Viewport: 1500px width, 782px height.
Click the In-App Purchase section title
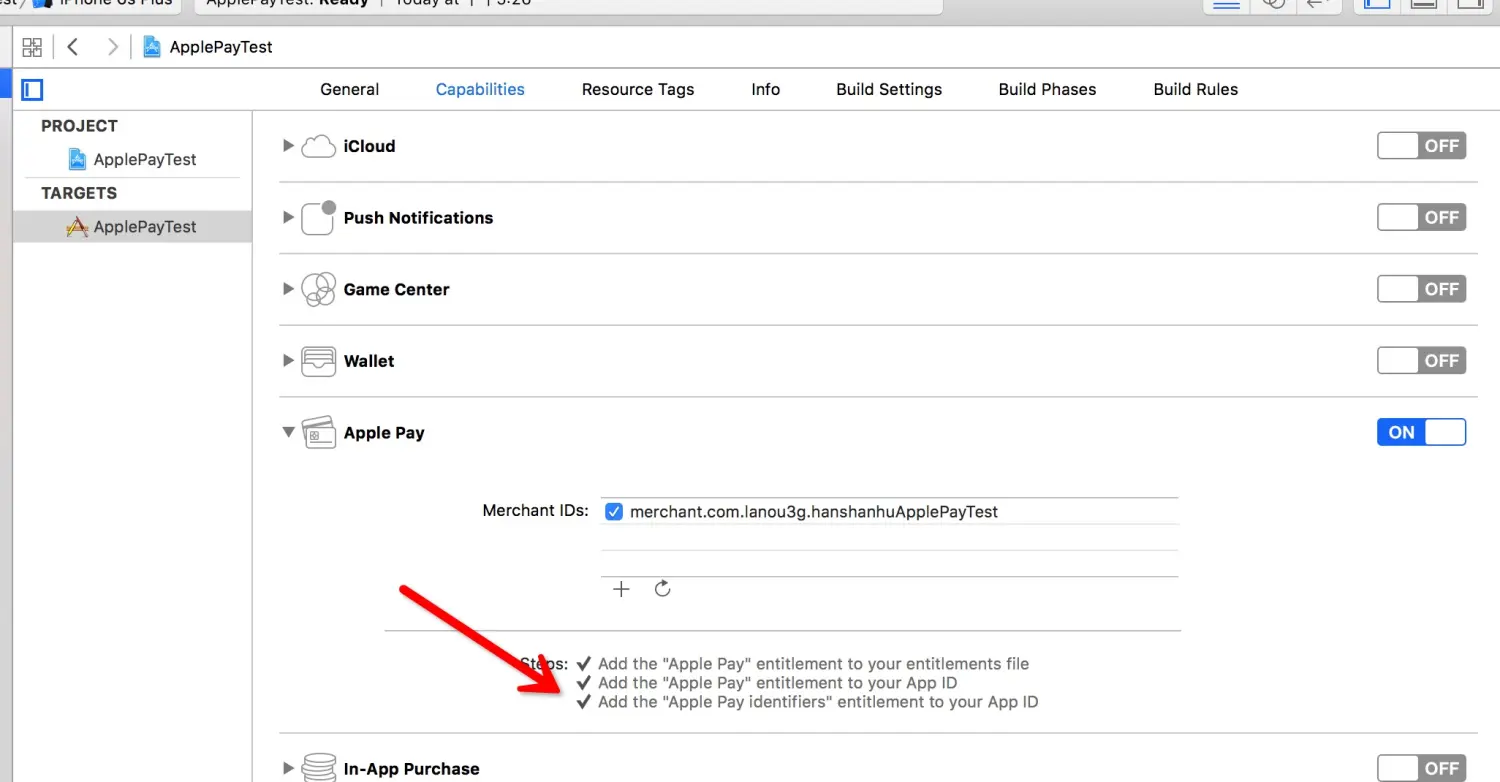(411, 768)
